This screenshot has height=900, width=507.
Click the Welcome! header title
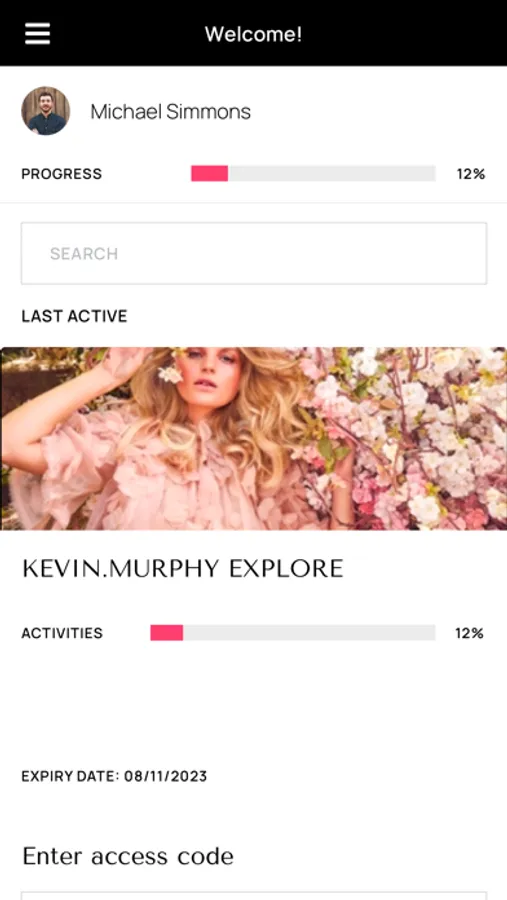(x=253, y=34)
